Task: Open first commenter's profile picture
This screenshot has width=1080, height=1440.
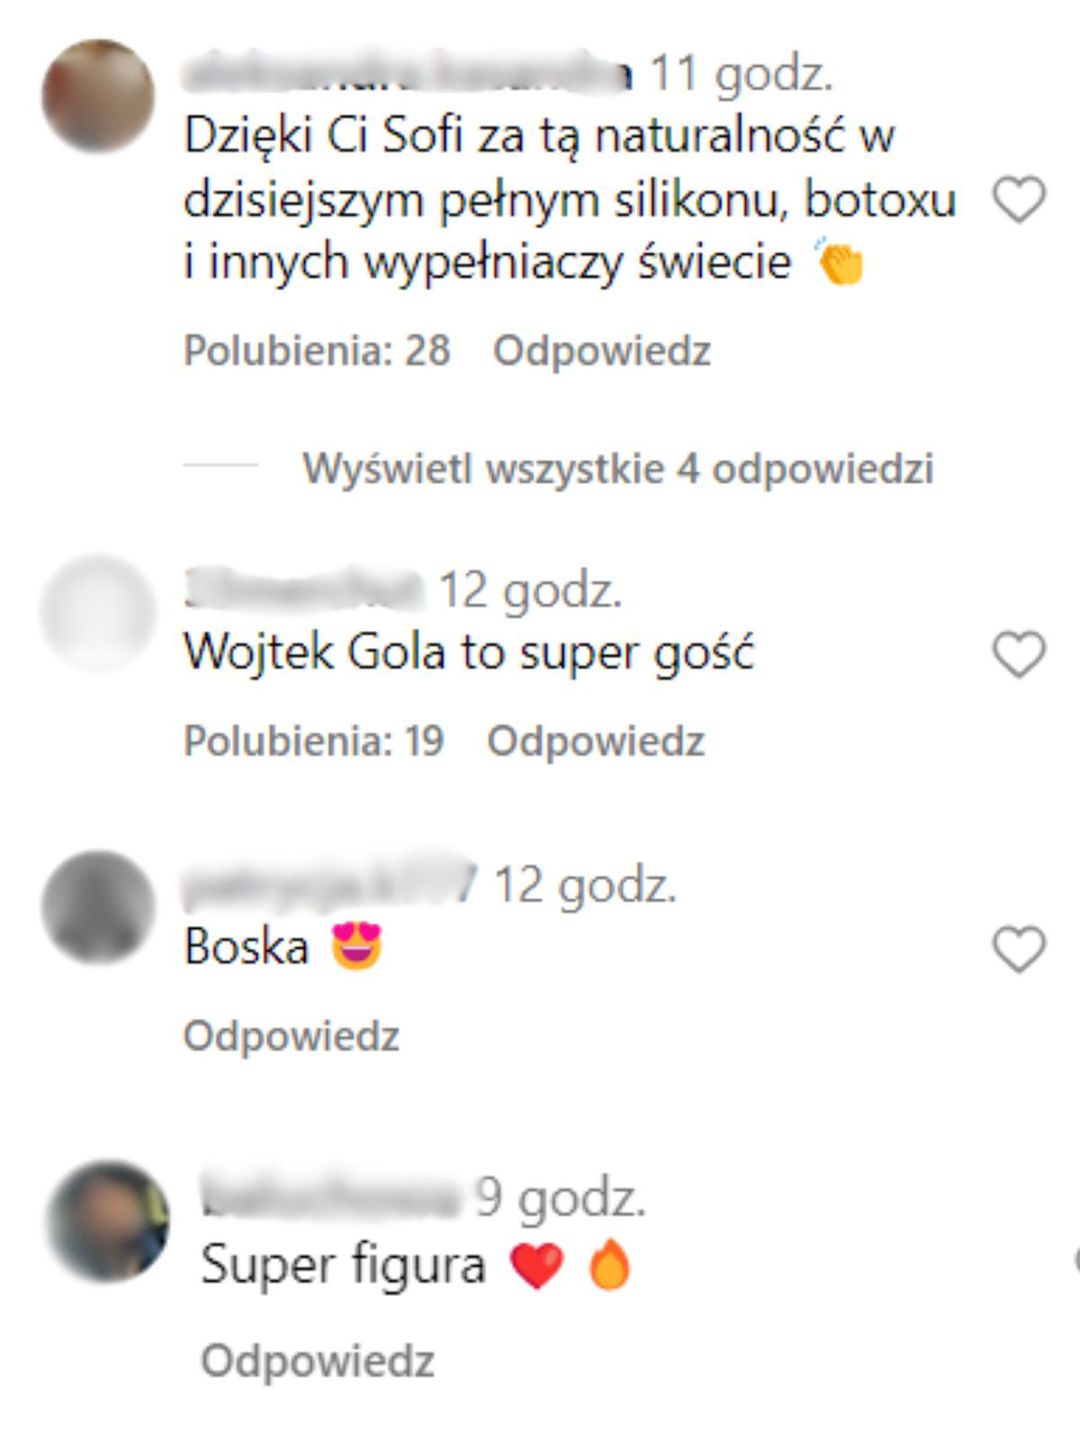Action: point(98,96)
